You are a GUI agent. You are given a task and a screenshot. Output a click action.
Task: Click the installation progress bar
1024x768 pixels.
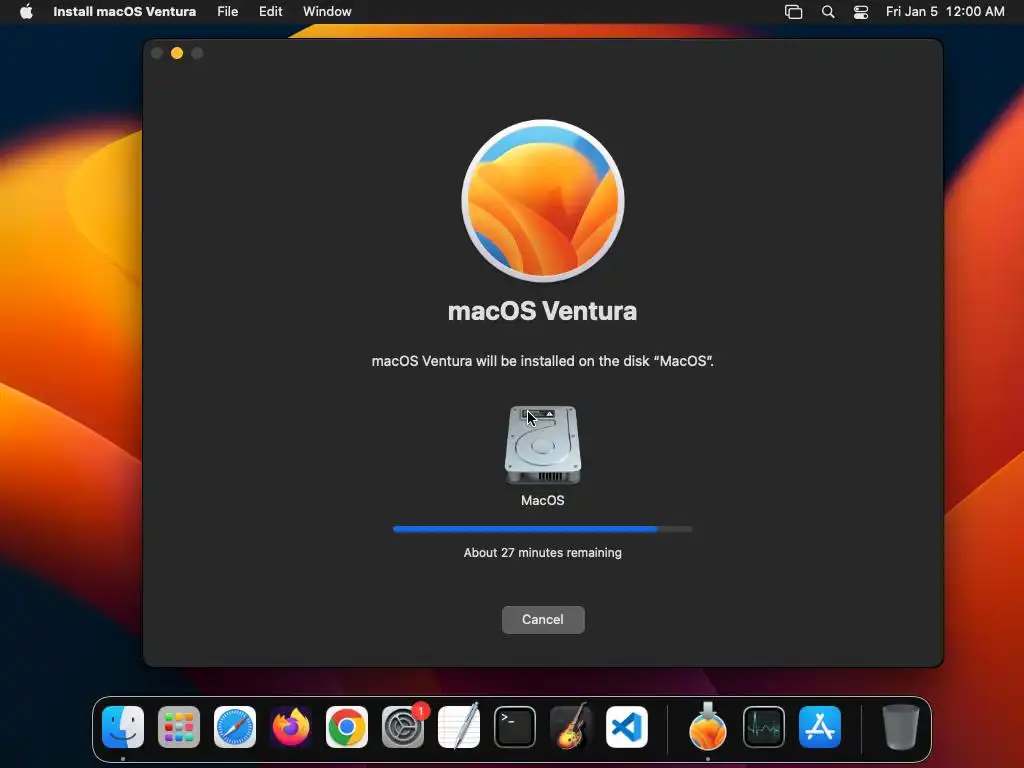point(542,529)
